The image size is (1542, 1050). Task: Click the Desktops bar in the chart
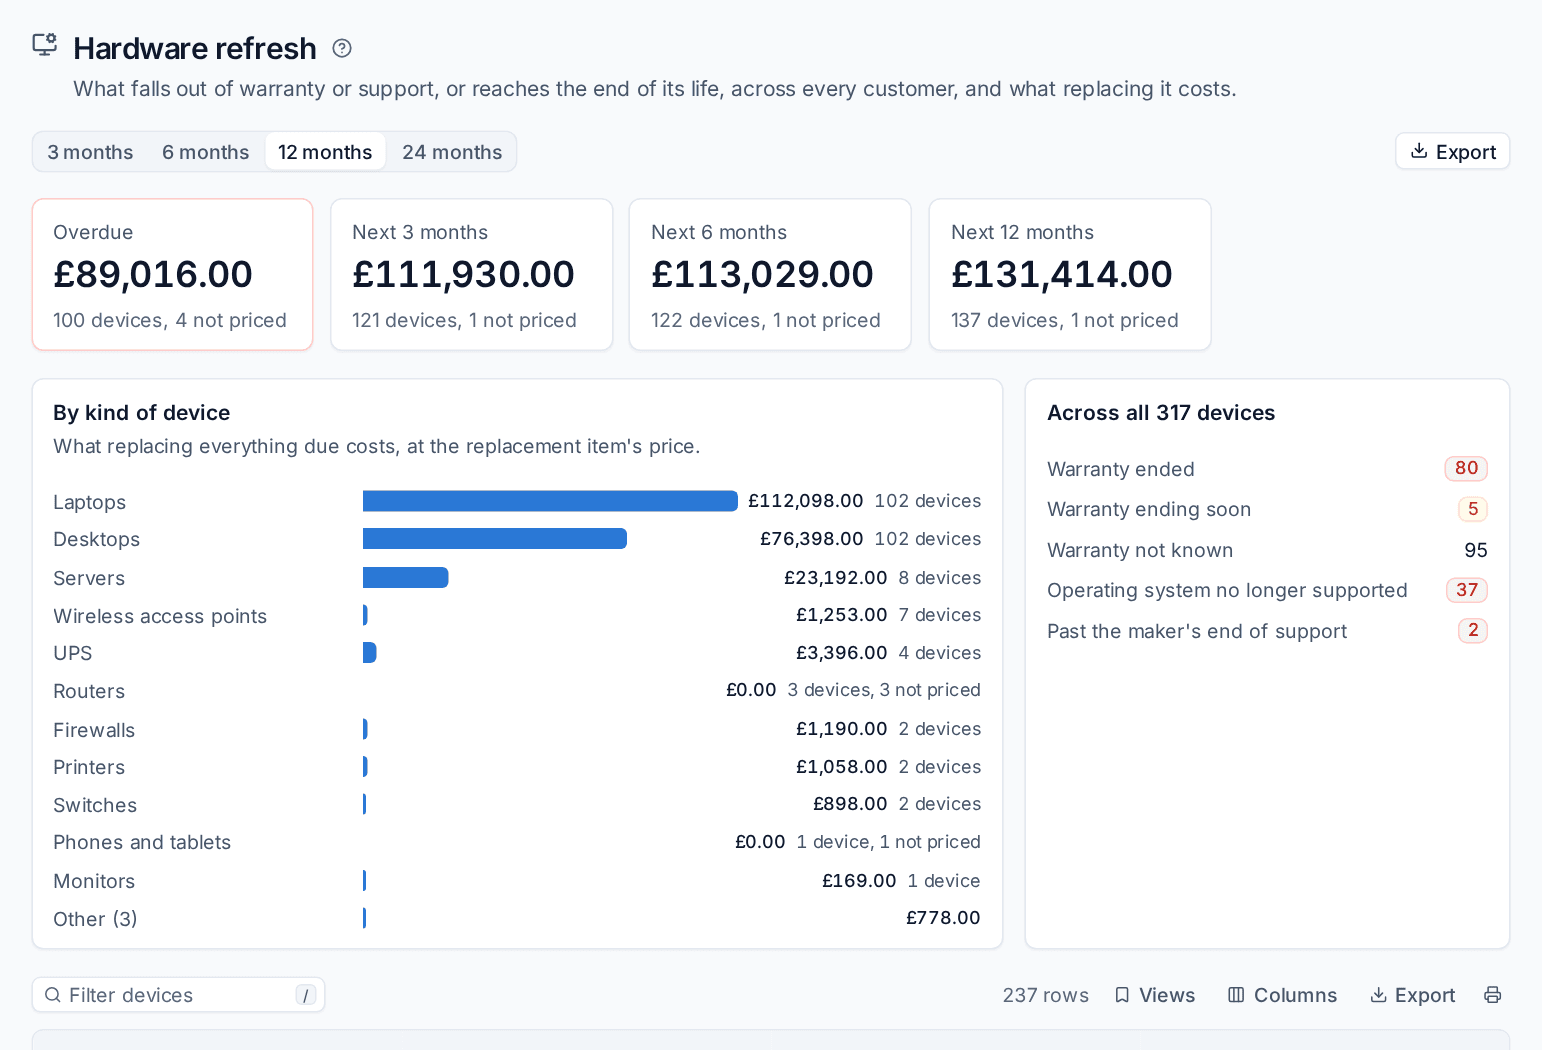pyautogui.click(x=495, y=539)
